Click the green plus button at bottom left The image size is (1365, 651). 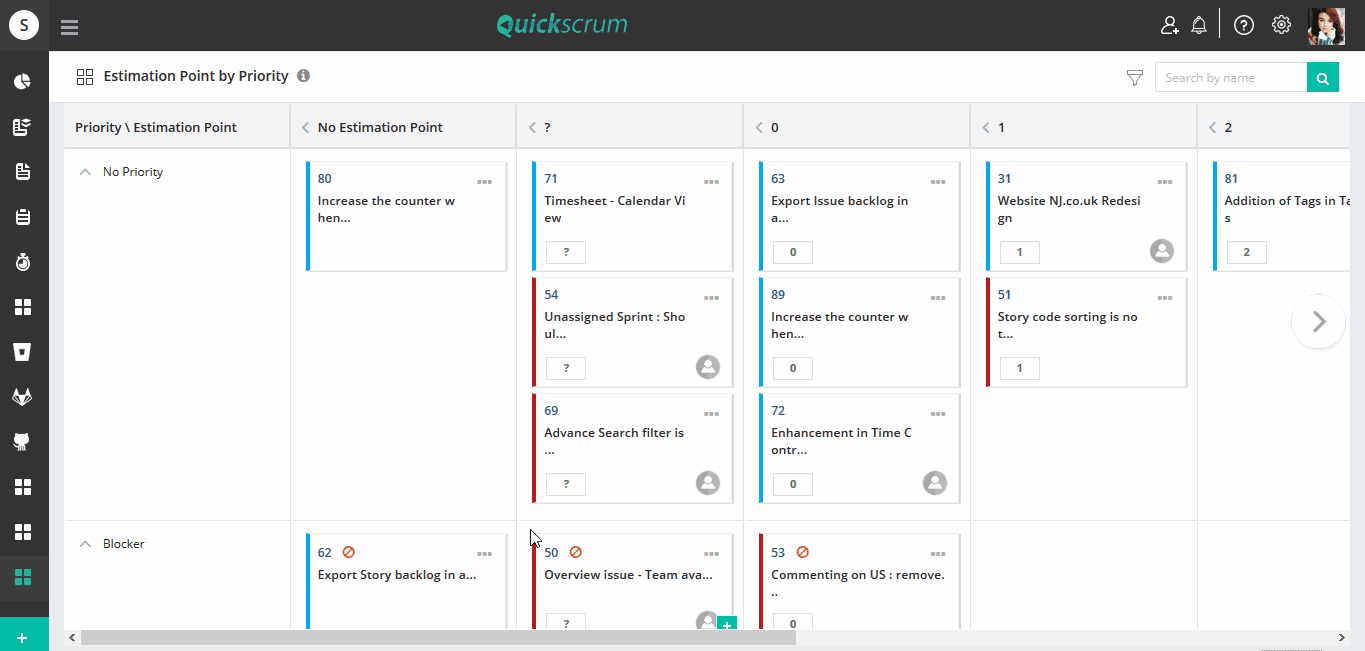tap(24, 634)
